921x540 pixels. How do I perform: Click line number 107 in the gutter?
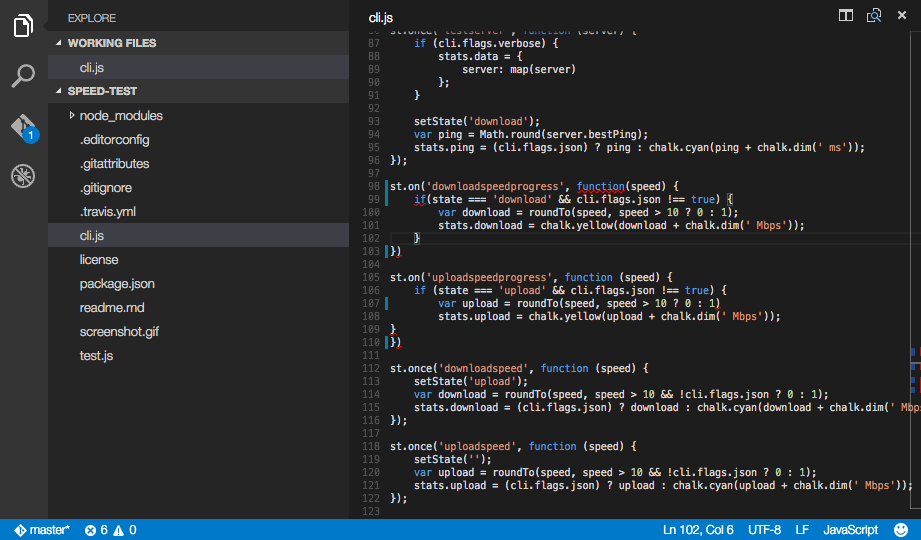pos(371,303)
